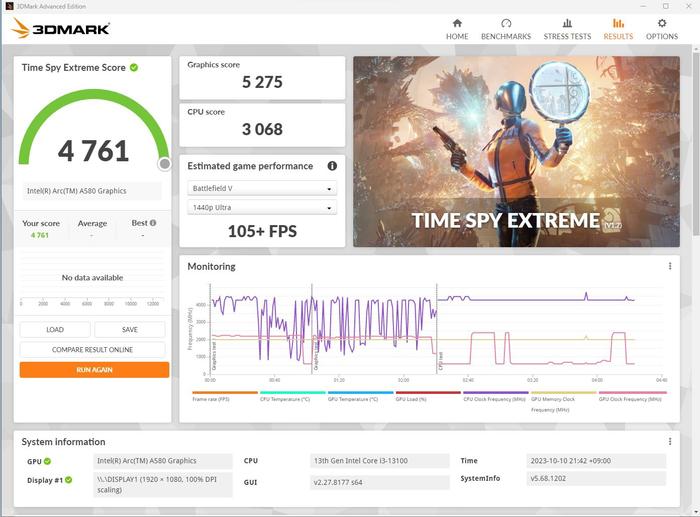Click the Monitoring heading
The height and width of the screenshot is (517, 700).
click(211, 267)
